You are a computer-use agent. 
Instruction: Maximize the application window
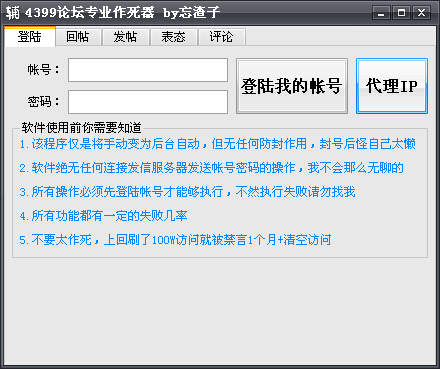click(x=401, y=13)
